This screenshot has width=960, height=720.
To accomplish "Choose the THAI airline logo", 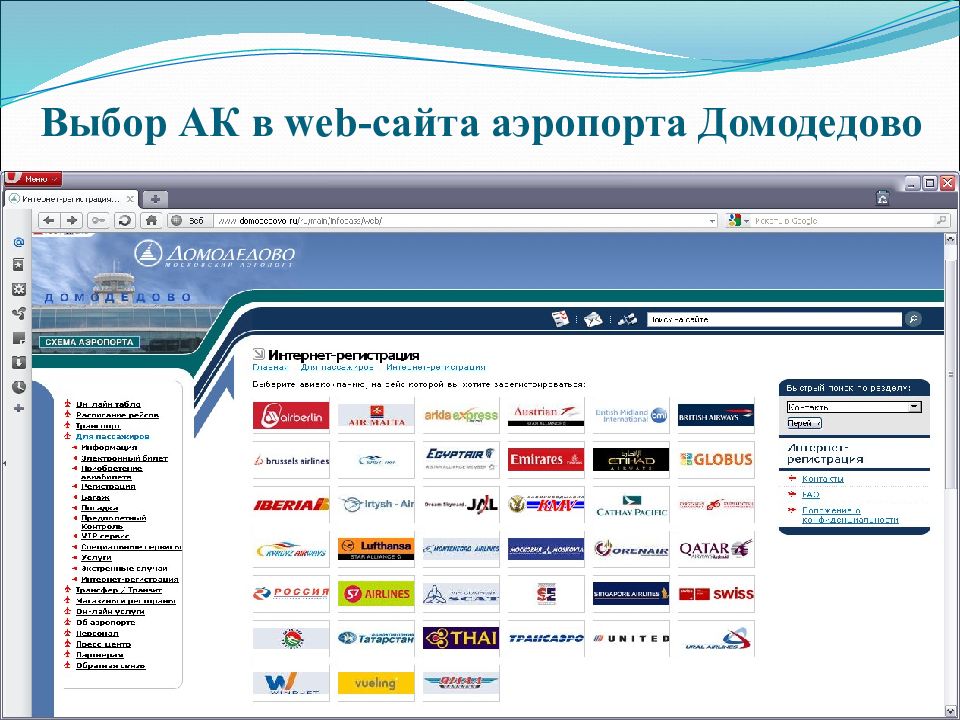I will click(x=461, y=639).
